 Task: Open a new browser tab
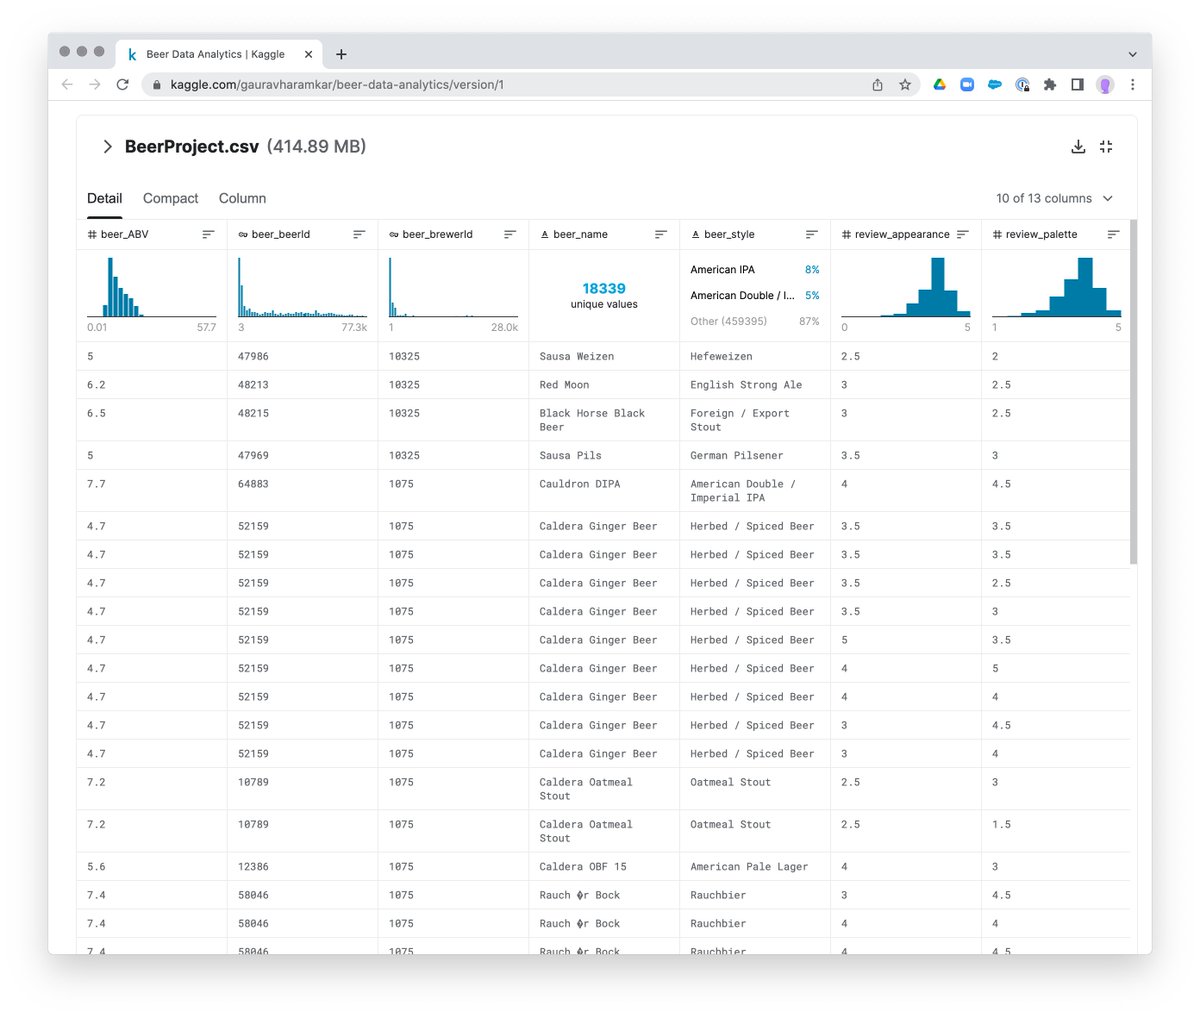coord(341,54)
